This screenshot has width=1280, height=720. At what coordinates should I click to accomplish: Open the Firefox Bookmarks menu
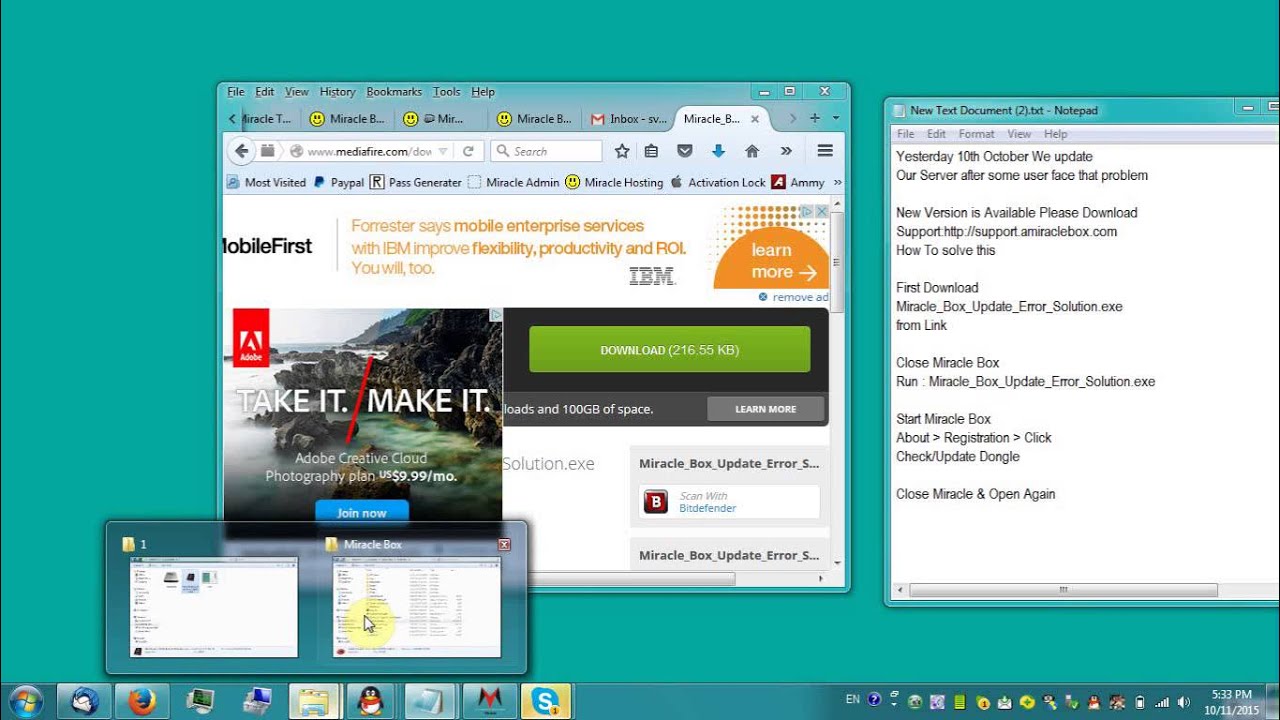(394, 92)
